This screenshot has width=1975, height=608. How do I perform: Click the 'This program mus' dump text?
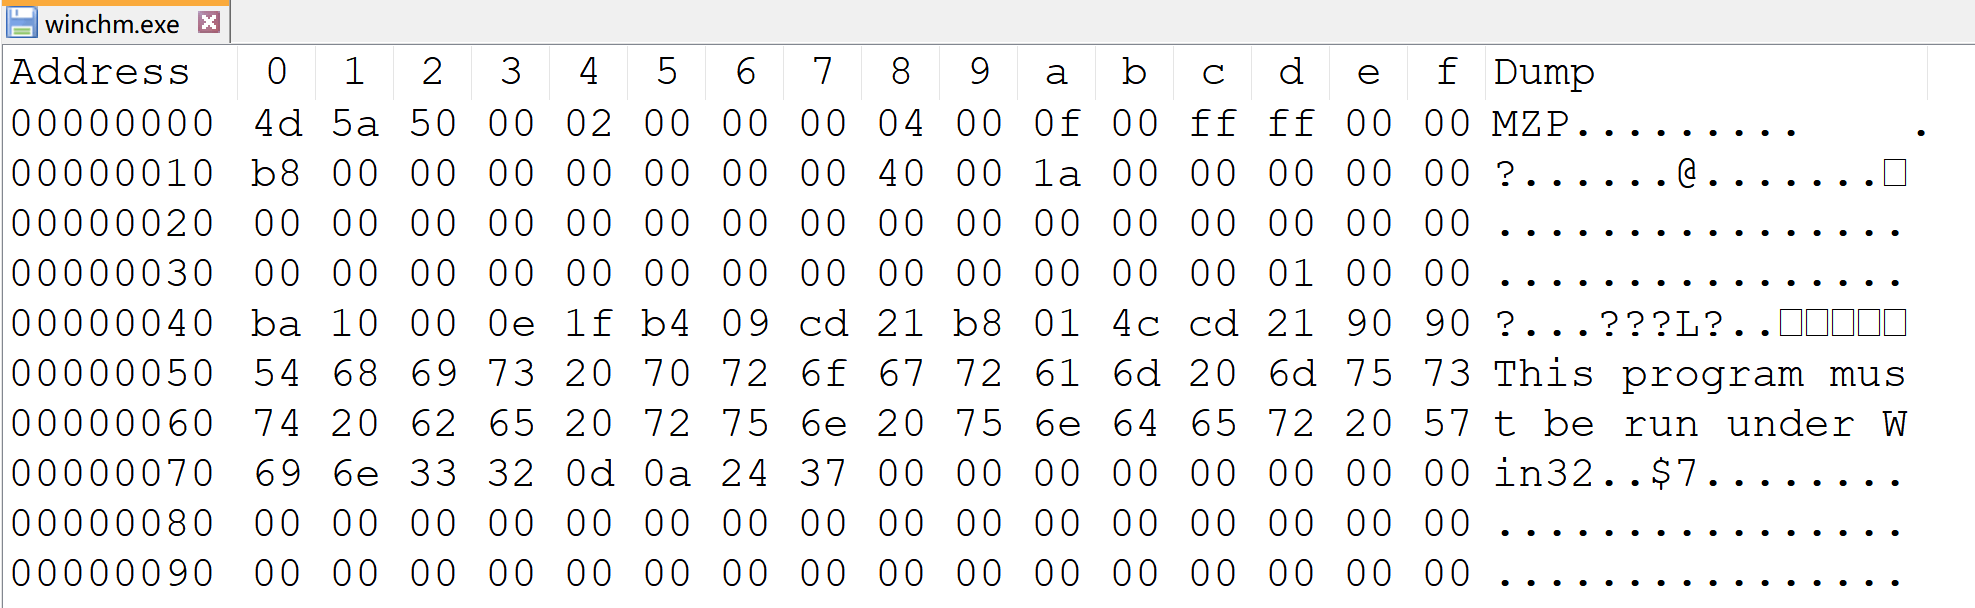1698,373
